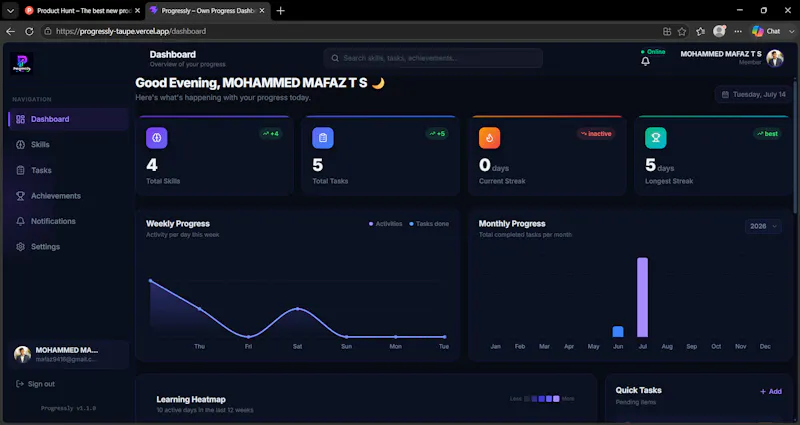Viewport: 800px width, 425px height.
Task: Click the Skills brain icon in sidebar
Action: pyautogui.click(x=20, y=144)
